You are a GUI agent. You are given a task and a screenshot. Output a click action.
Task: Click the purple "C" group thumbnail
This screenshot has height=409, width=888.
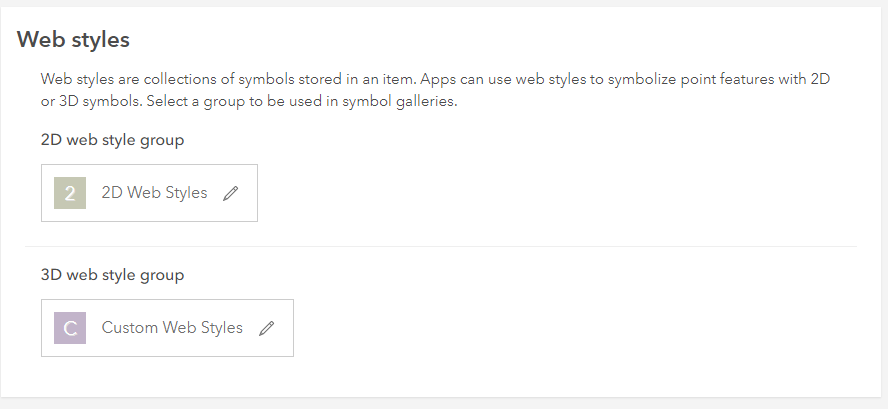coord(70,328)
